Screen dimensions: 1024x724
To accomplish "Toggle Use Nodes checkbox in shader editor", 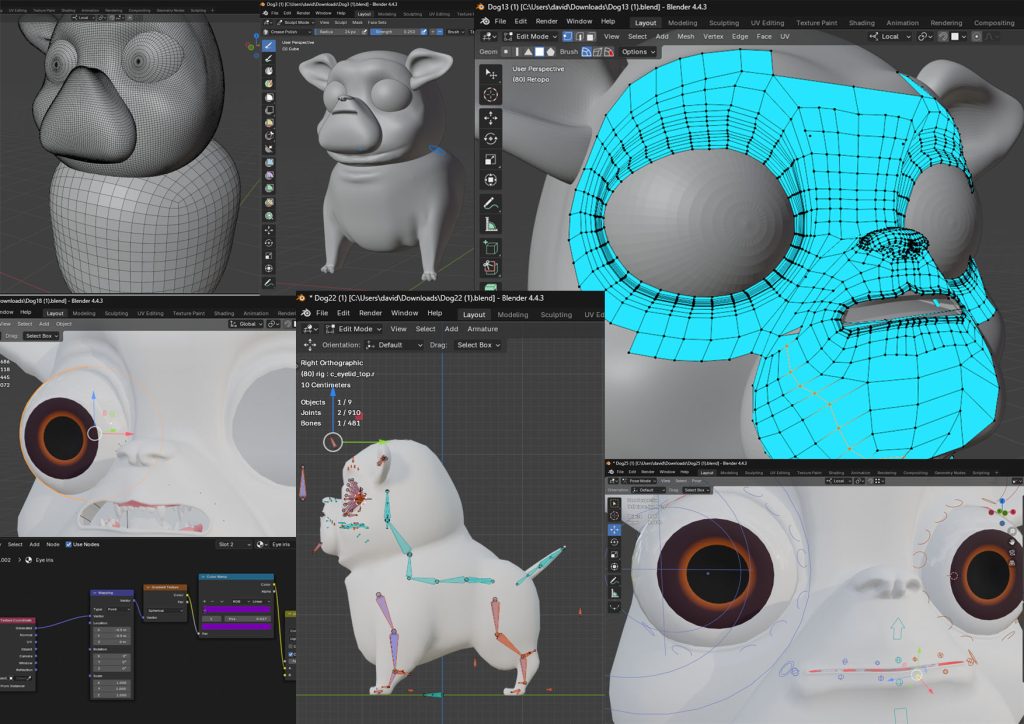I will [x=69, y=544].
